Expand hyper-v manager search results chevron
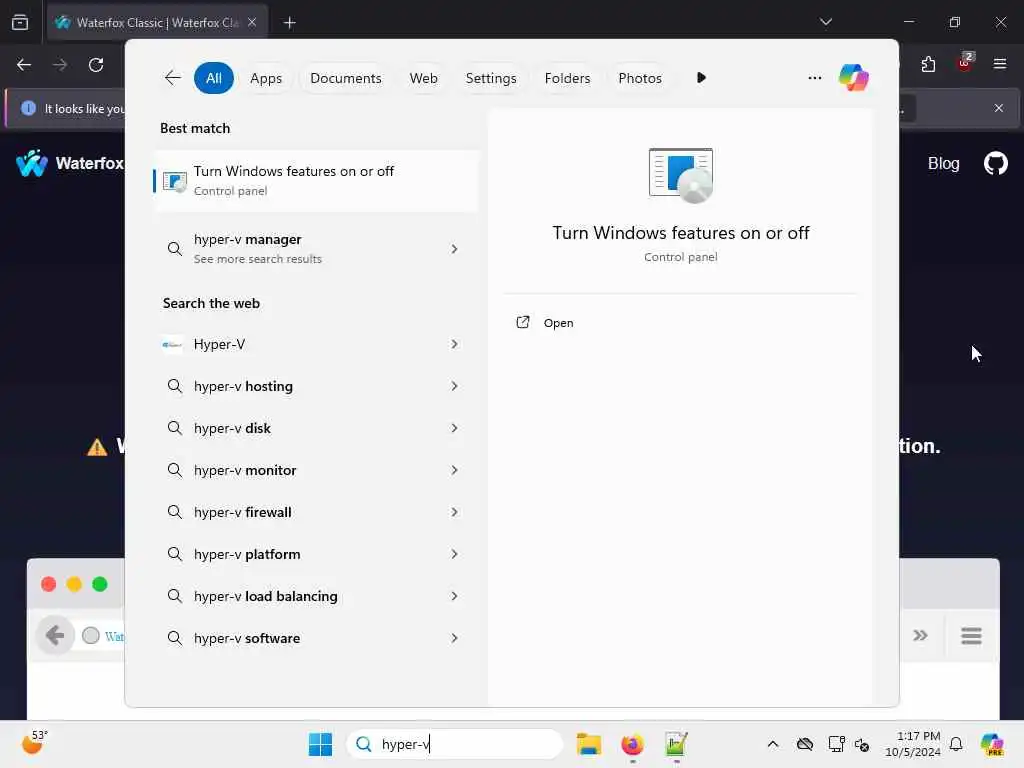The width and height of the screenshot is (1024, 768). (x=454, y=249)
